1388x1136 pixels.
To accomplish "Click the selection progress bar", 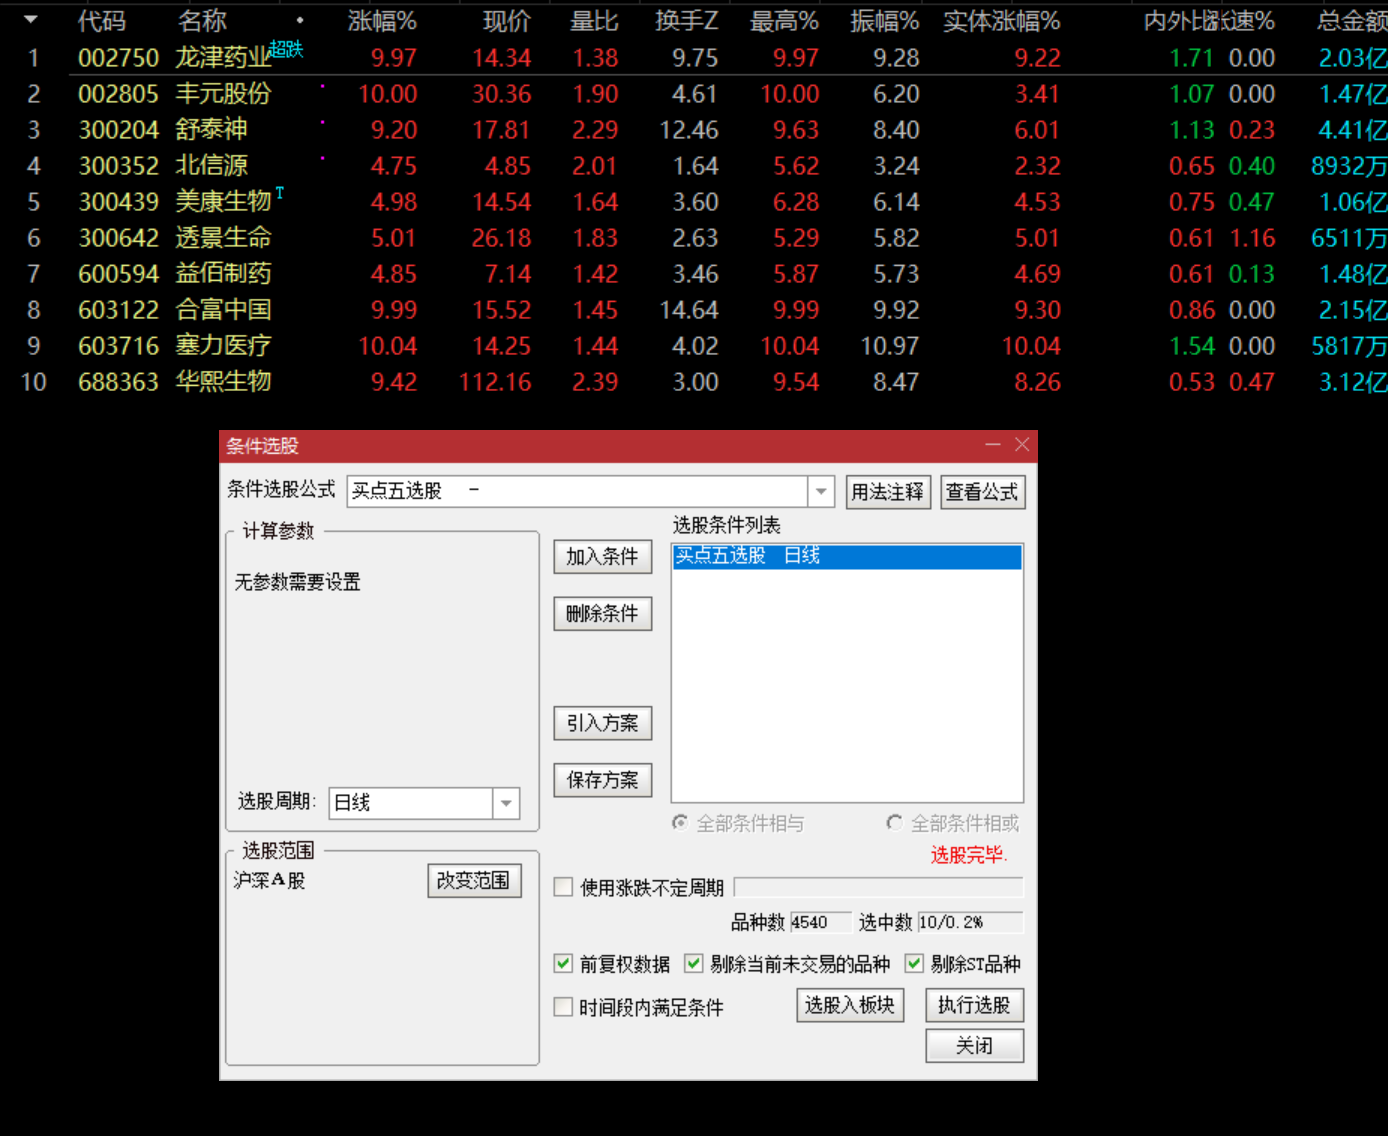I will point(879,887).
